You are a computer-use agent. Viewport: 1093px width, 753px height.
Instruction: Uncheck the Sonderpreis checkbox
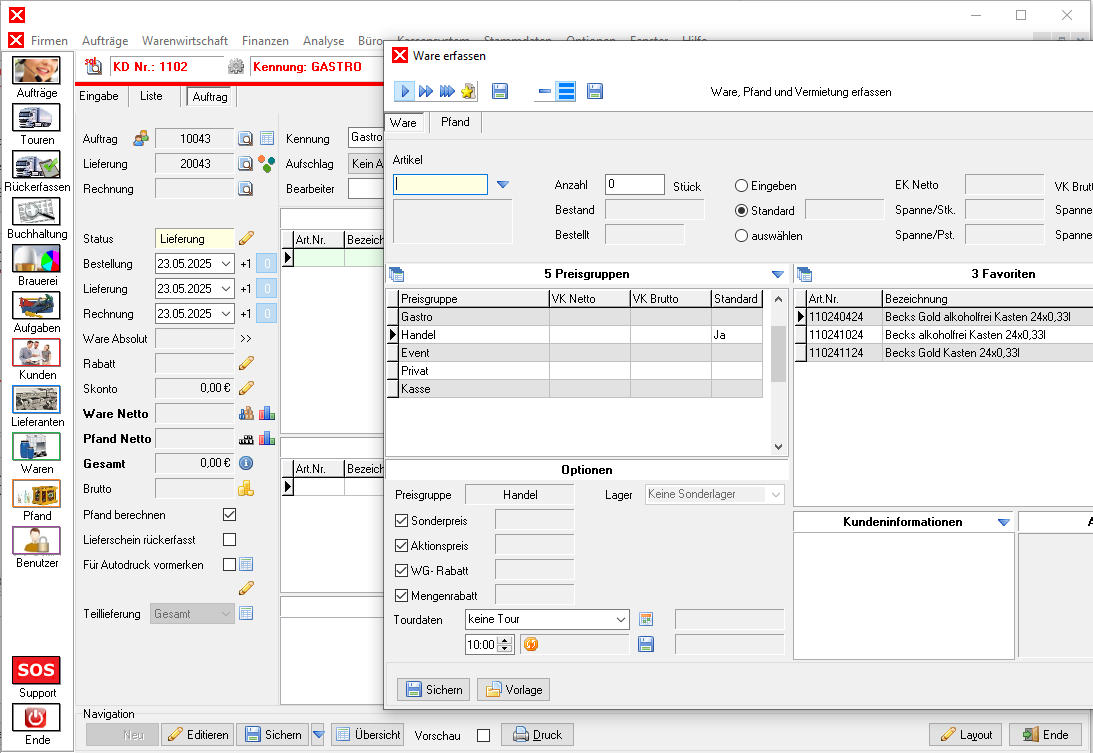[402, 521]
